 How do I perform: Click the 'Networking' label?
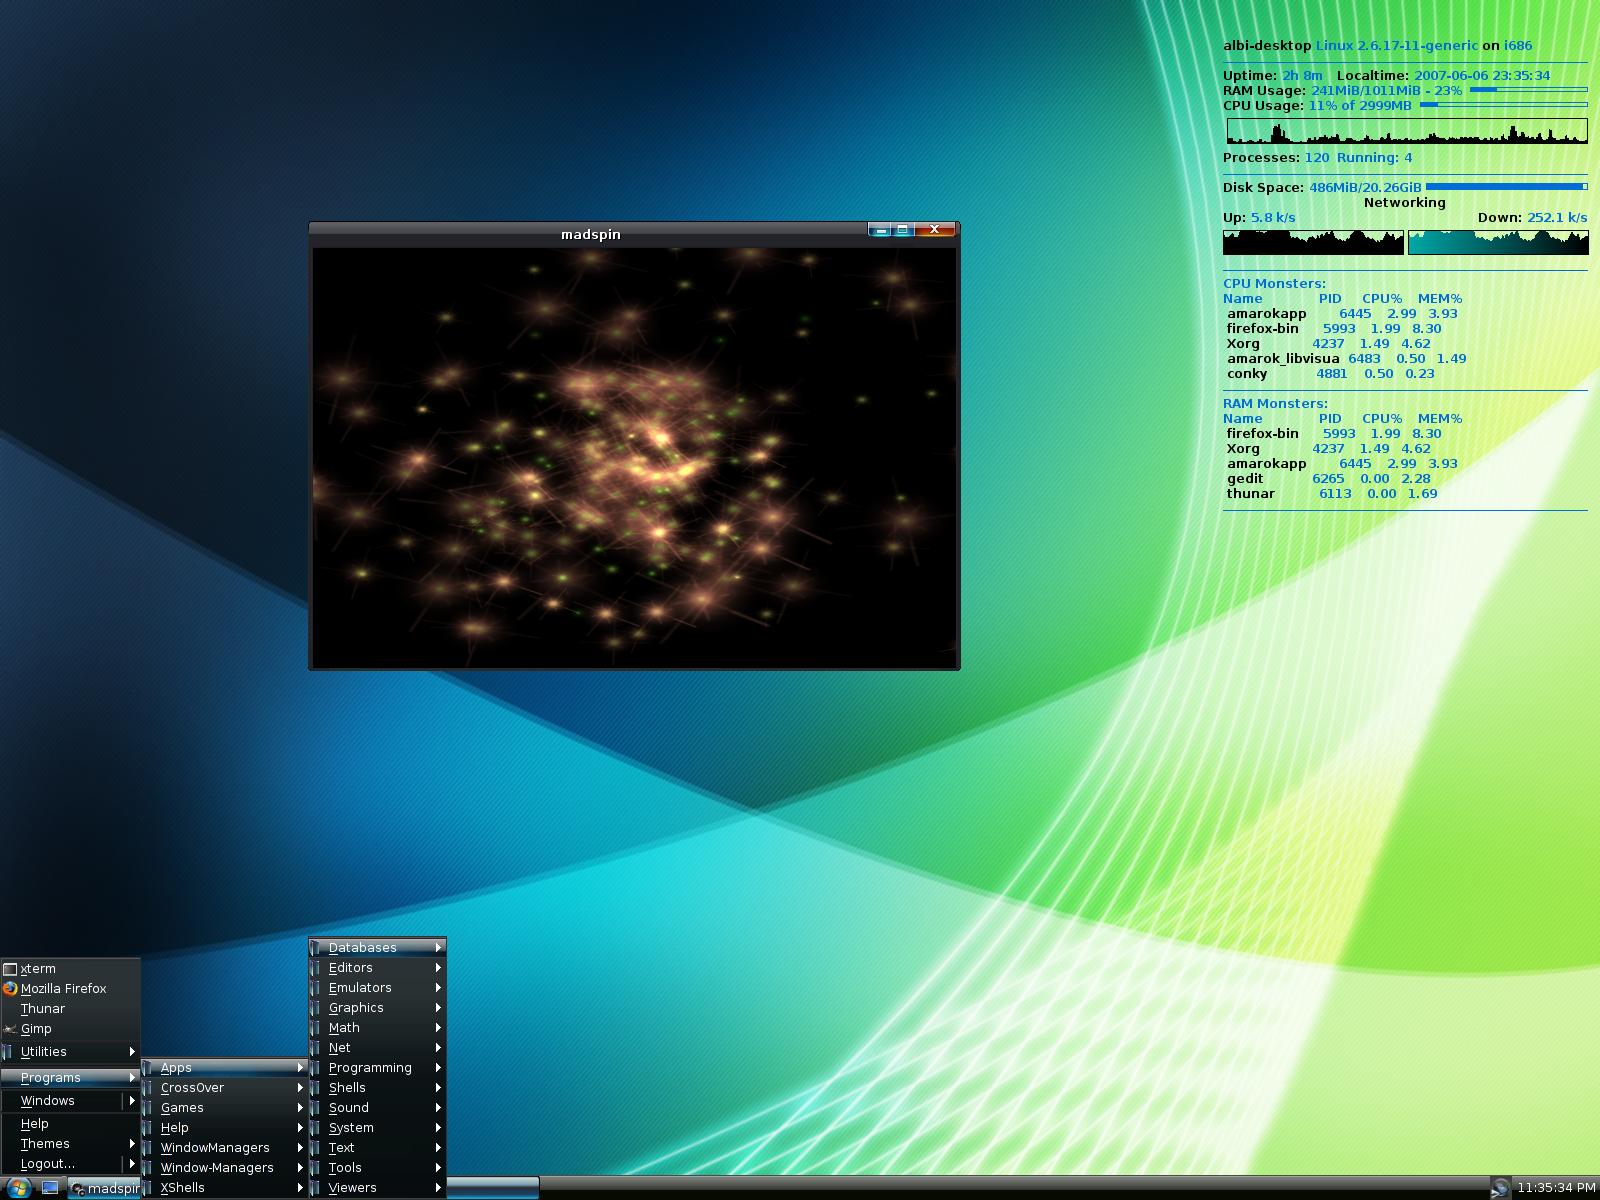(x=1405, y=202)
